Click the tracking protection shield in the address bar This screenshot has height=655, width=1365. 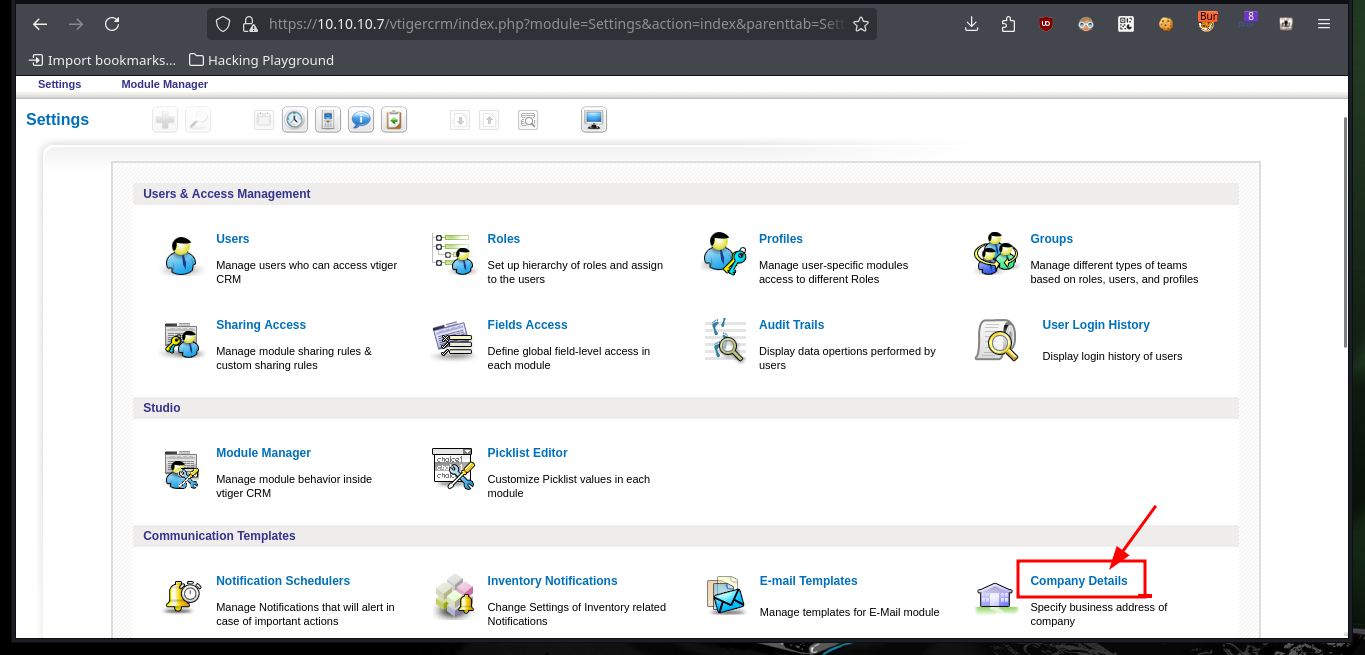(x=223, y=24)
